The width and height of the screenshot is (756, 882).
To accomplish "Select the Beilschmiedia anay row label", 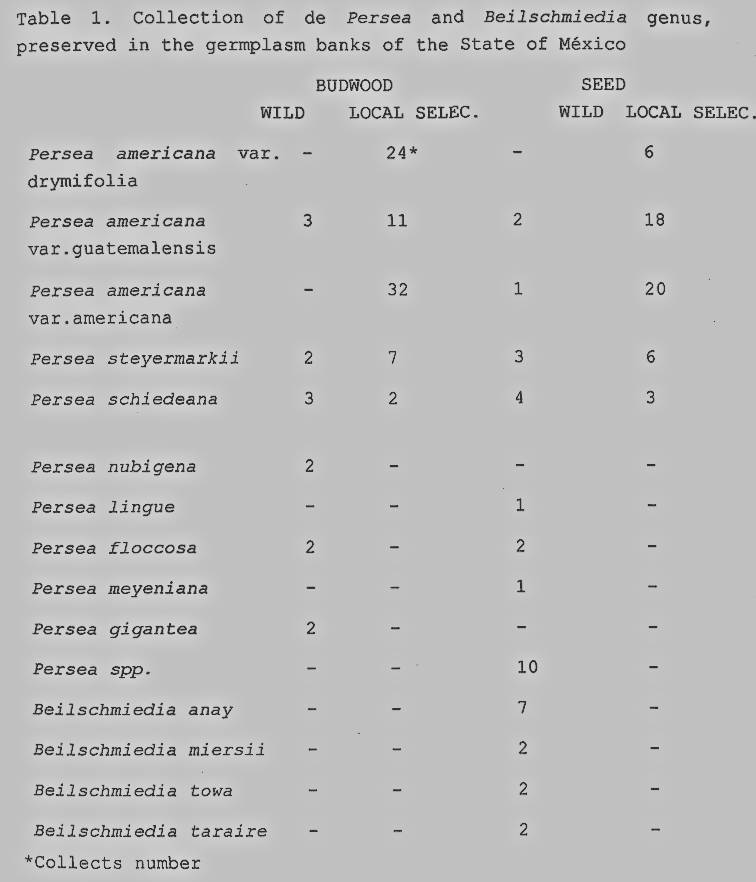I will 133,710.
